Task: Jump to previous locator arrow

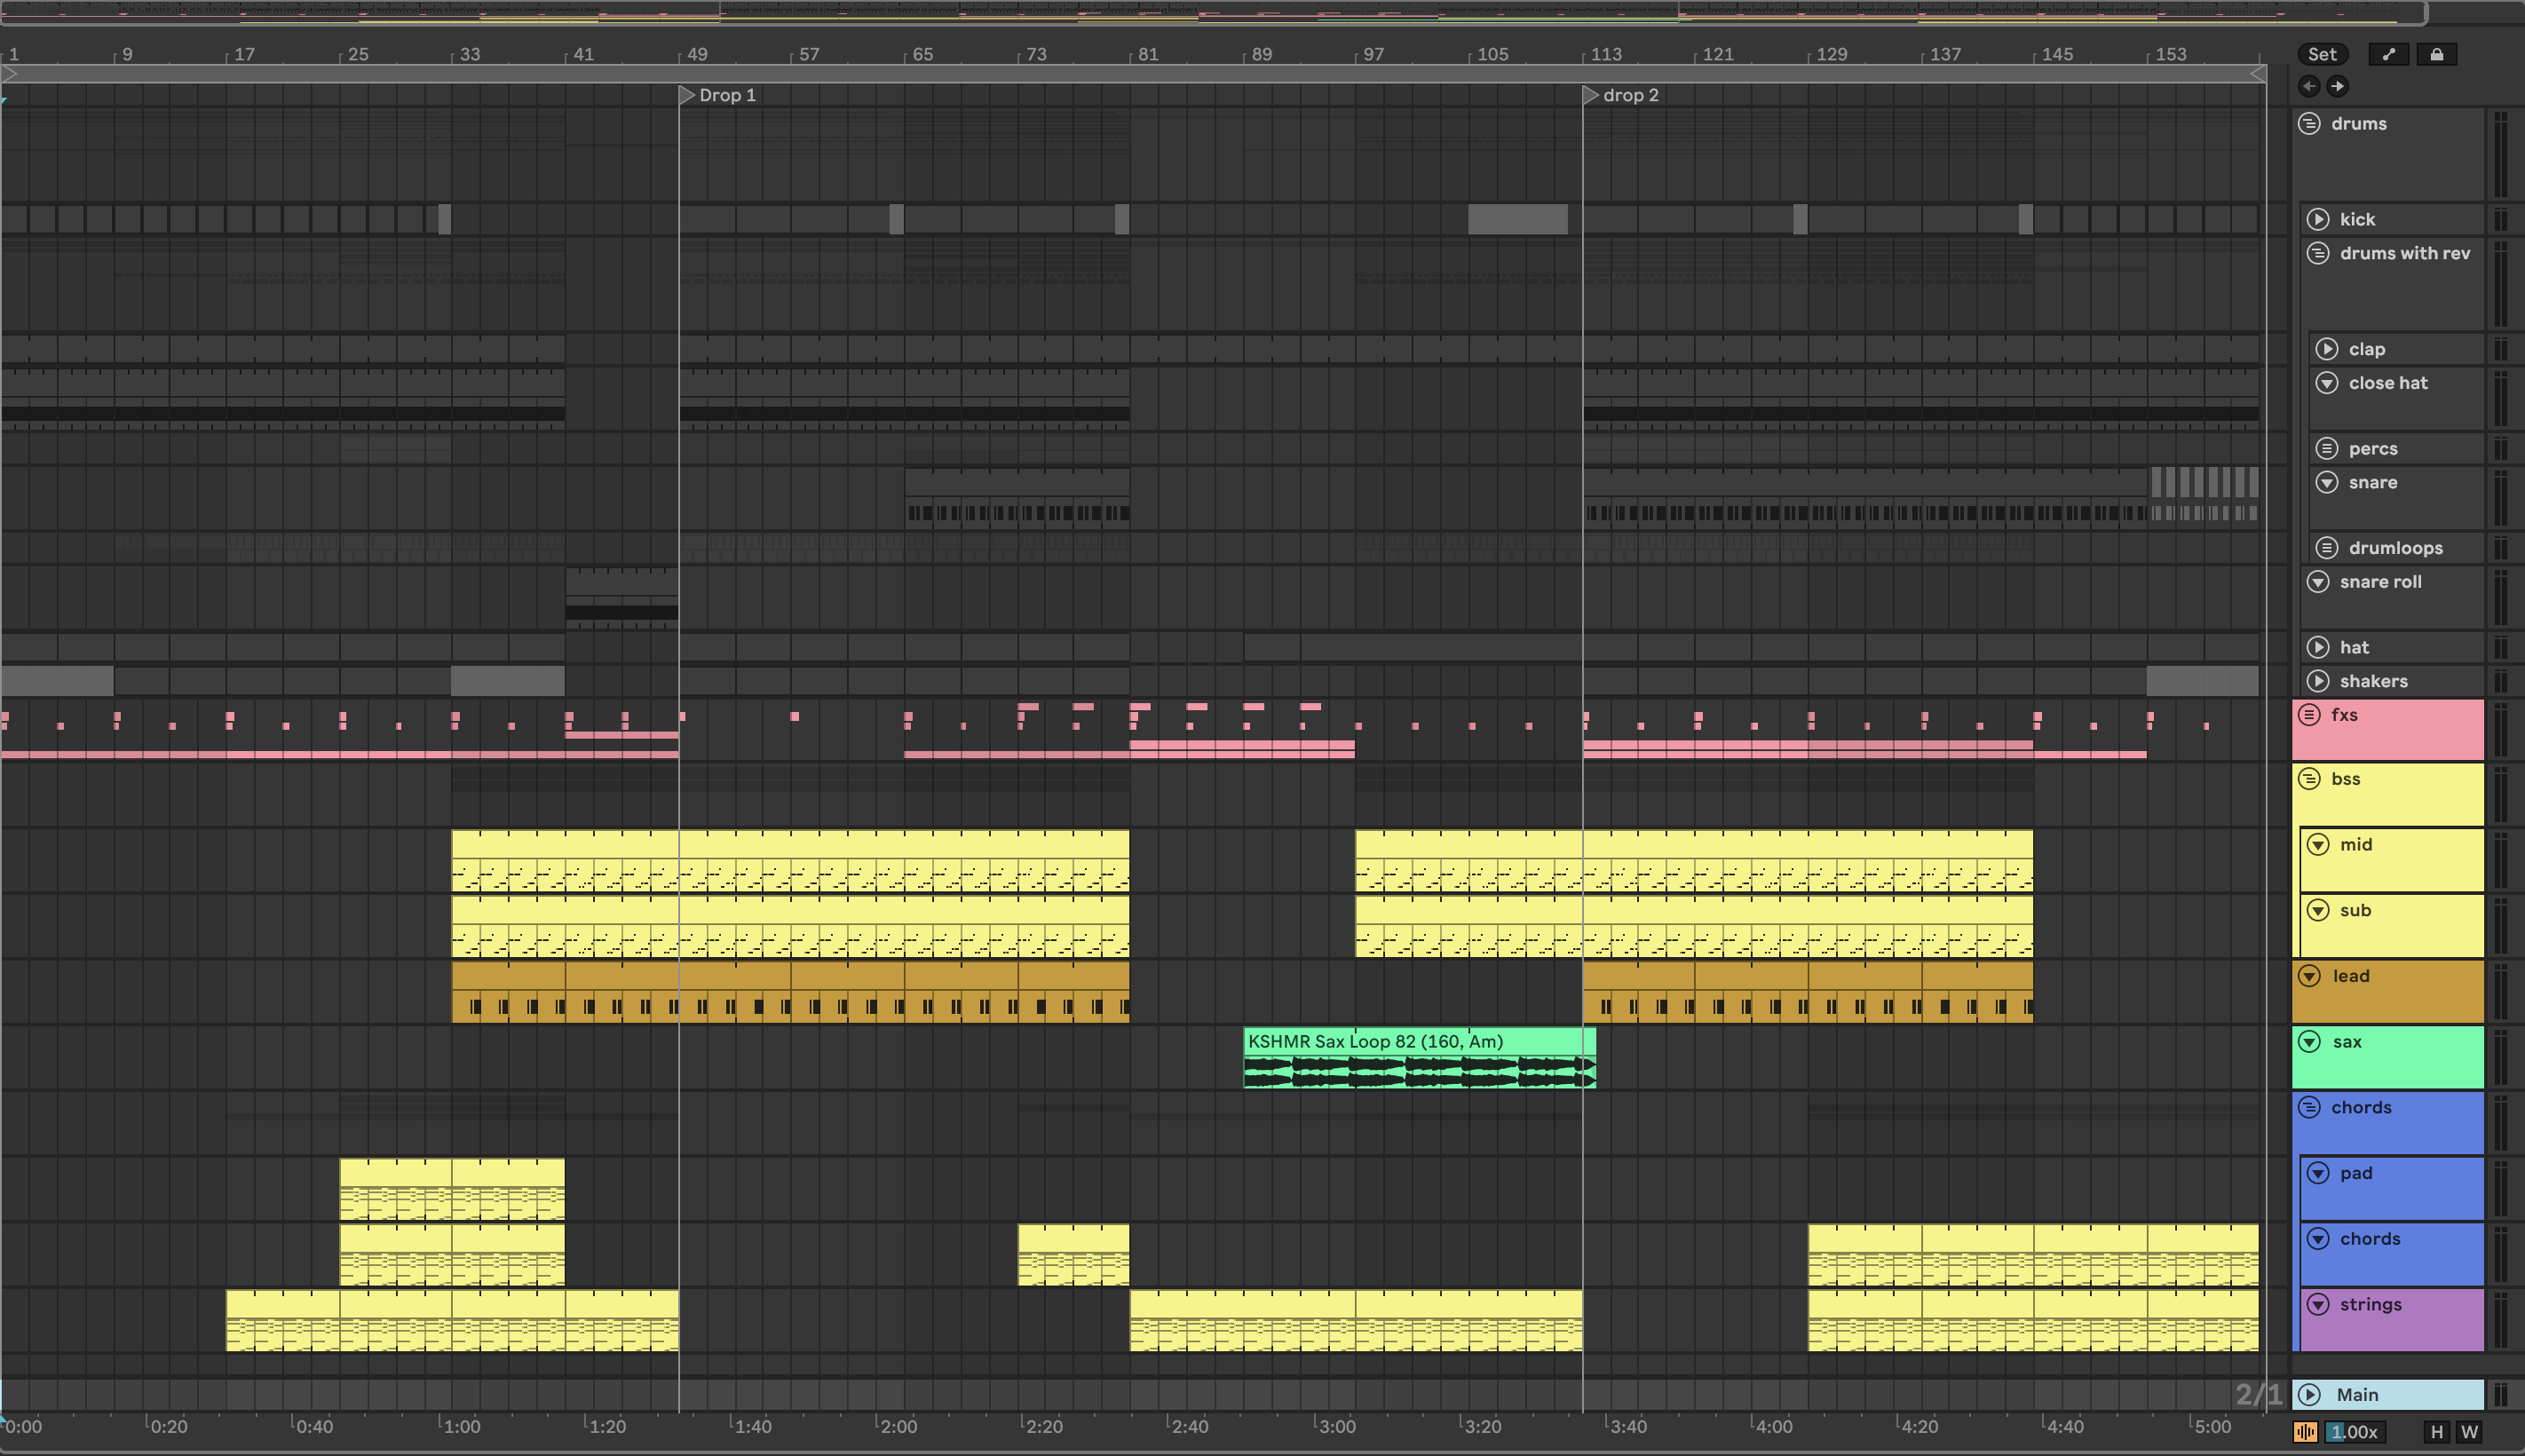Action: click(x=2309, y=86)
